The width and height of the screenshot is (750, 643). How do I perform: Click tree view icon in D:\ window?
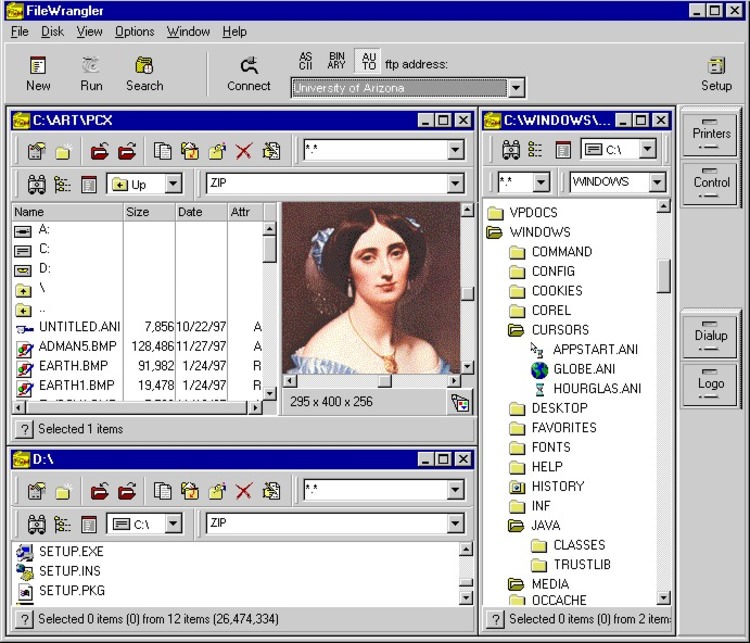62,524
